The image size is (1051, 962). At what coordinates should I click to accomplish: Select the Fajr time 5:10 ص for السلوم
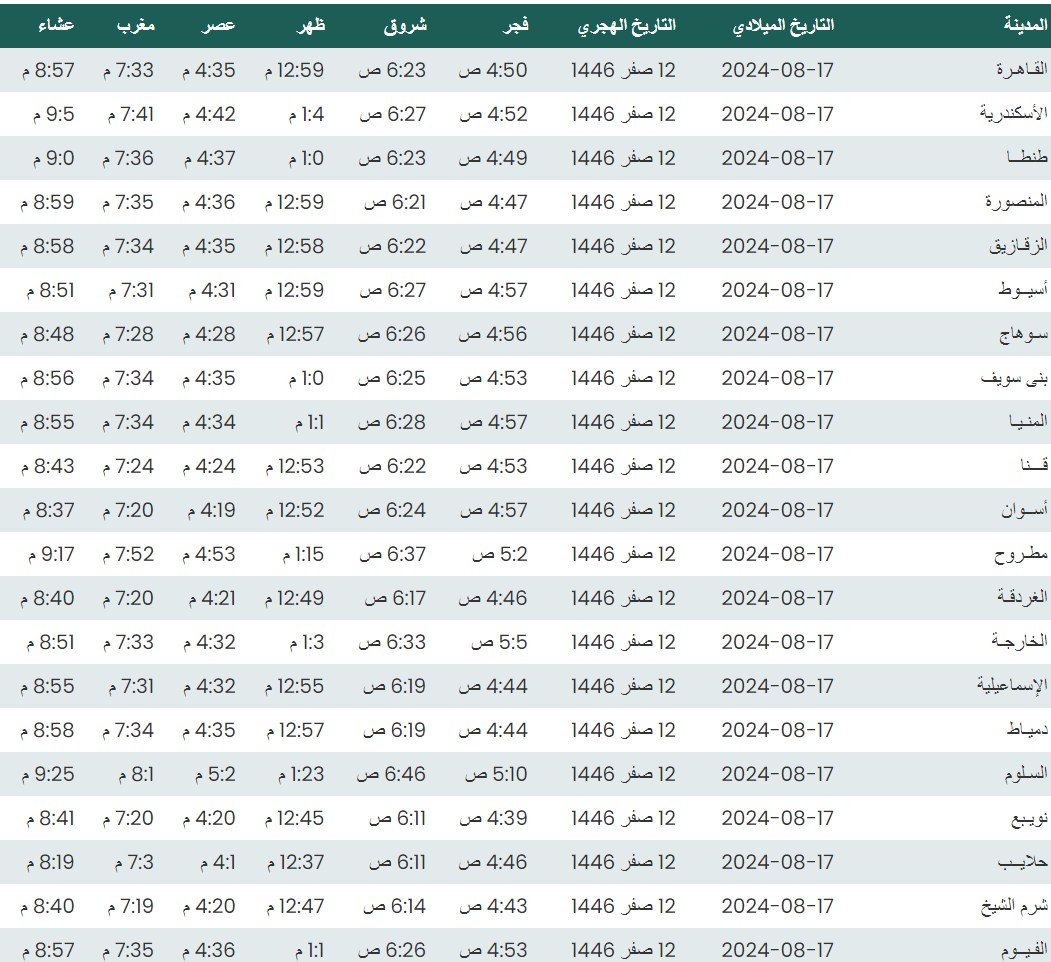click(x=493, y=774)
